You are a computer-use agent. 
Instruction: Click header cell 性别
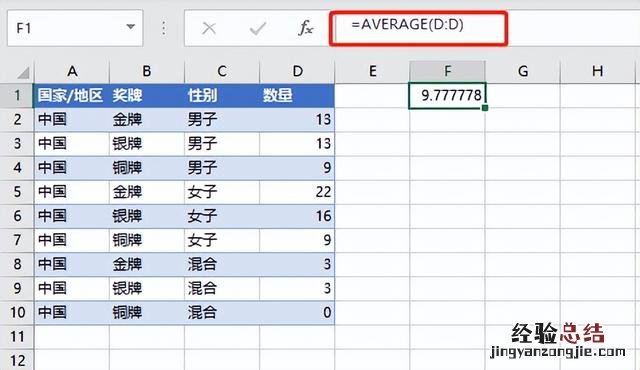click(x=222, y=95)
